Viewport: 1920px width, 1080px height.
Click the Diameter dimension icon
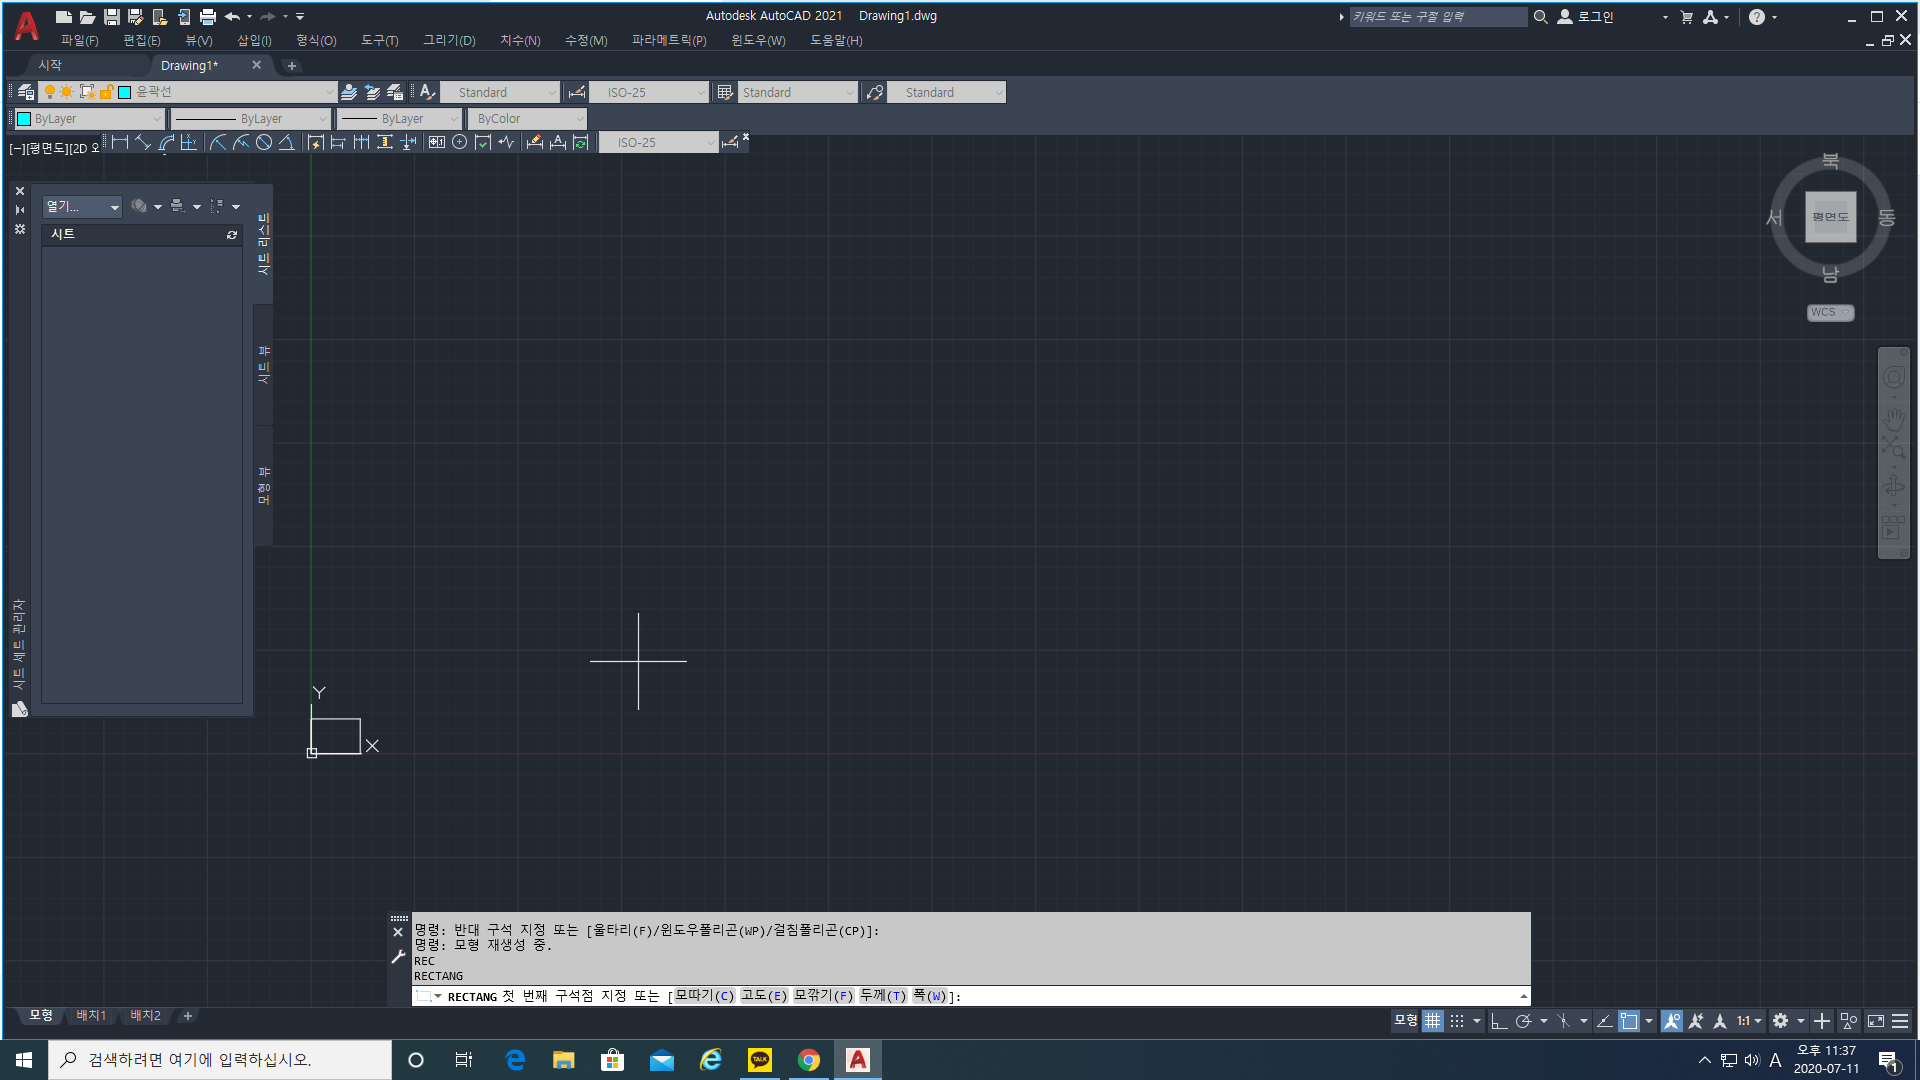pos(264,143)
